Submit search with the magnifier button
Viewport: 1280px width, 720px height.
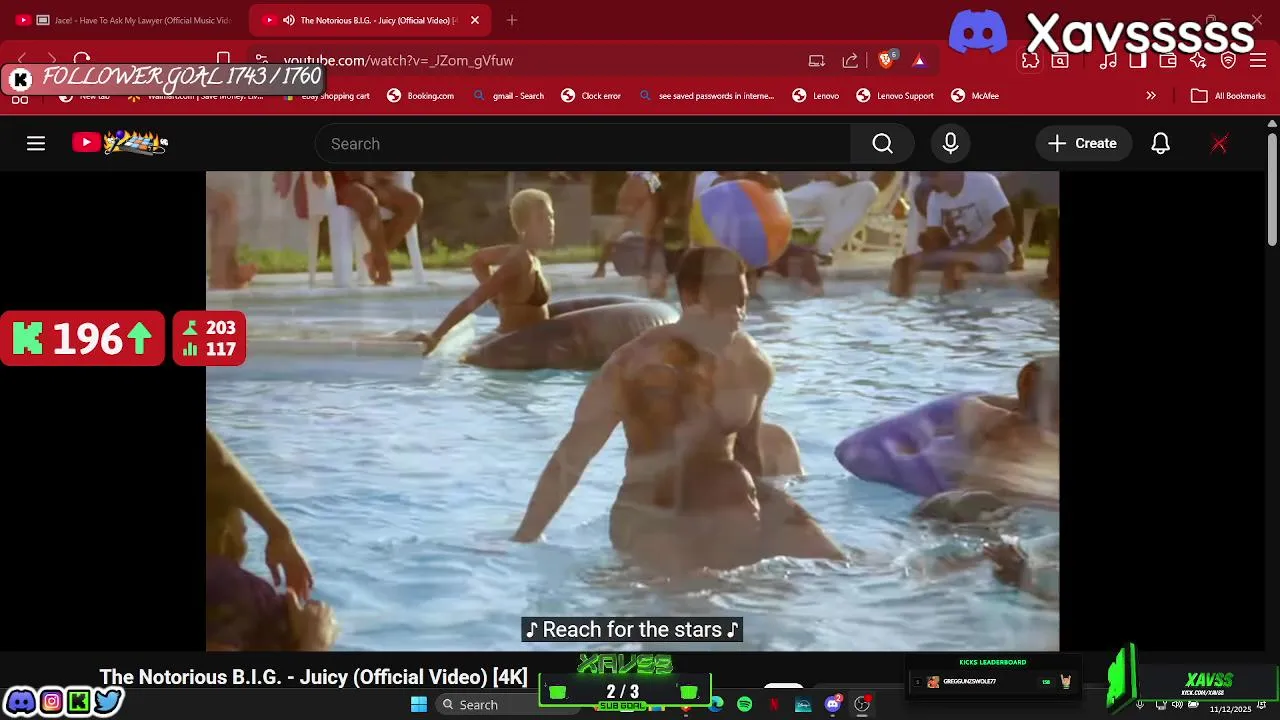(x=882, y=143)
